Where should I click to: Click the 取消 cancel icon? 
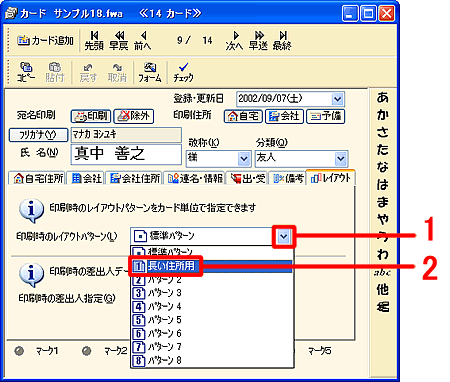point(117,72)
